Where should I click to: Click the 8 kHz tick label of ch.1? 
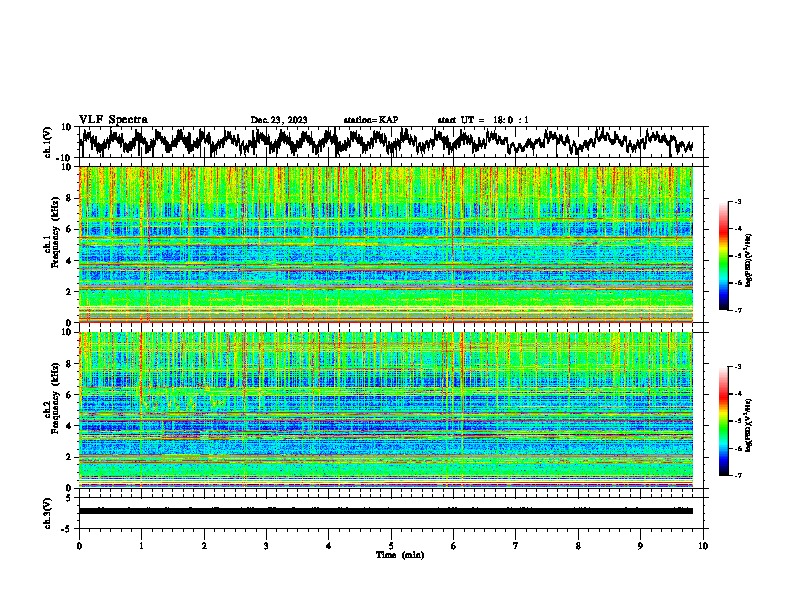[x=70, y=198]
